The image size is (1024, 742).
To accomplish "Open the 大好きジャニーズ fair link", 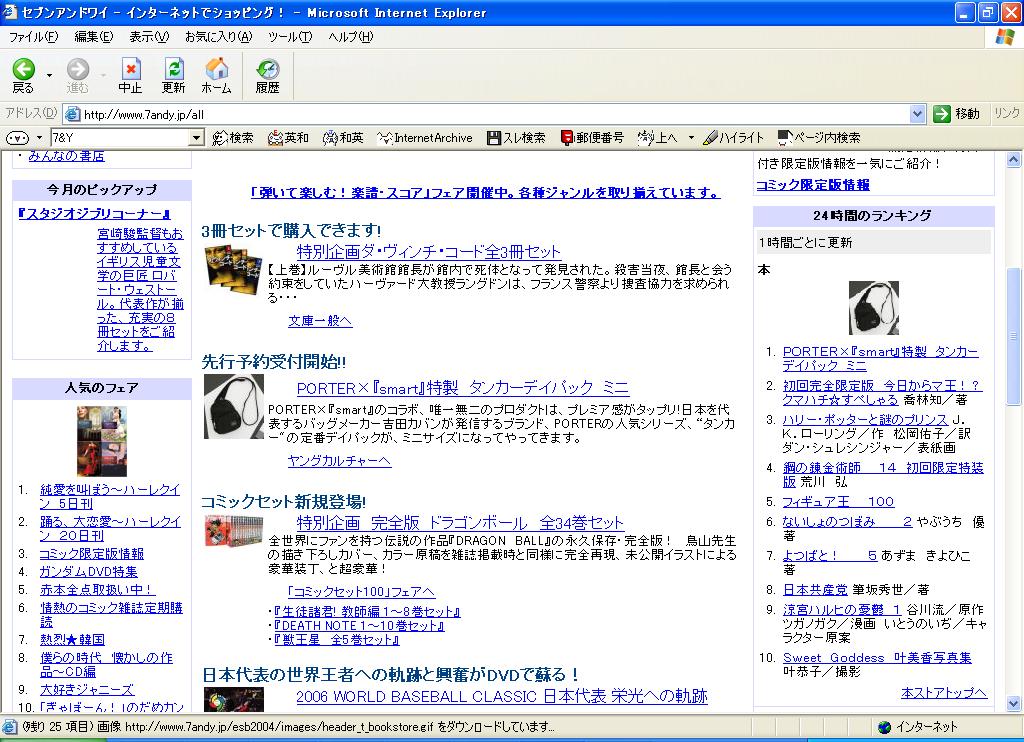I will tap(87, 689).
